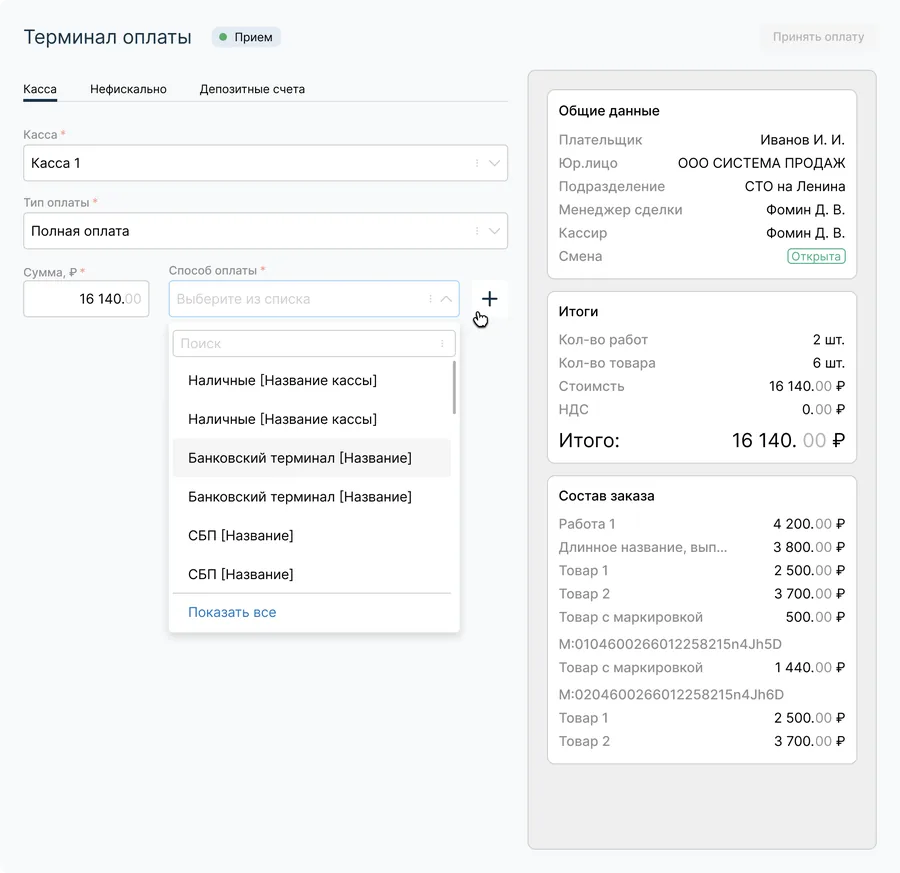Click the Работа 1 order row
The width and height of the screenshot is (900, 873).
pyautogui.click(x=702, y=523)
